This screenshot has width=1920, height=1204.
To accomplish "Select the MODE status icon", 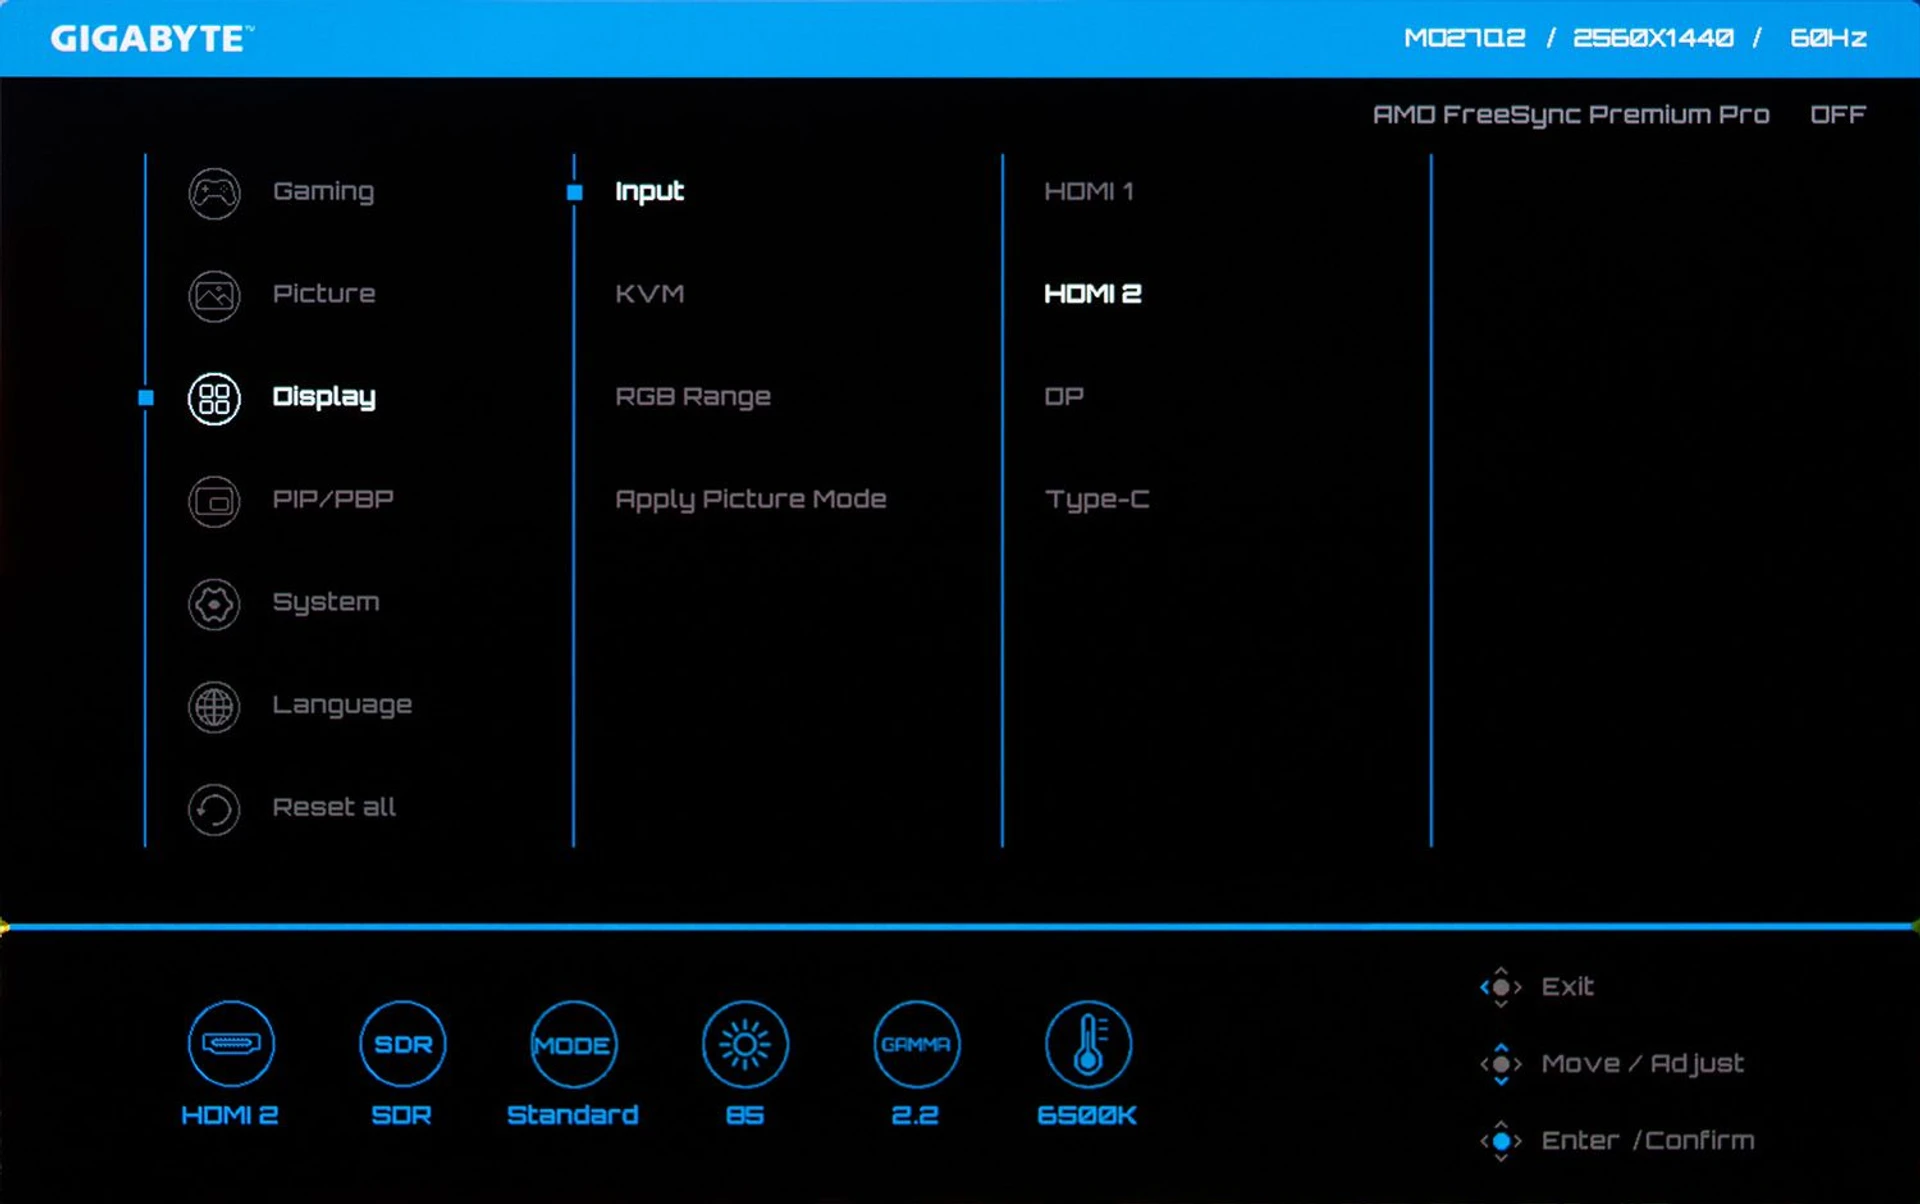I will coord(573,1043).
